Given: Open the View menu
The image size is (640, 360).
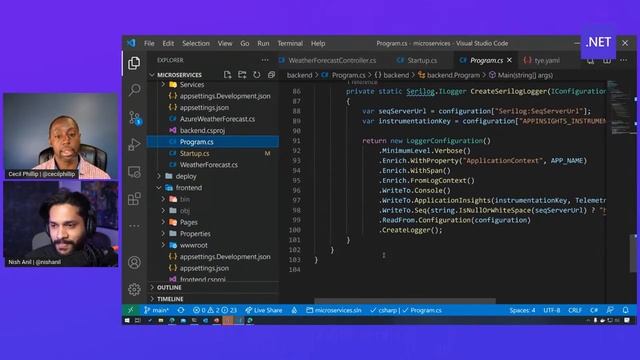Looking at the screenshot, I should (x=225, y=43).
